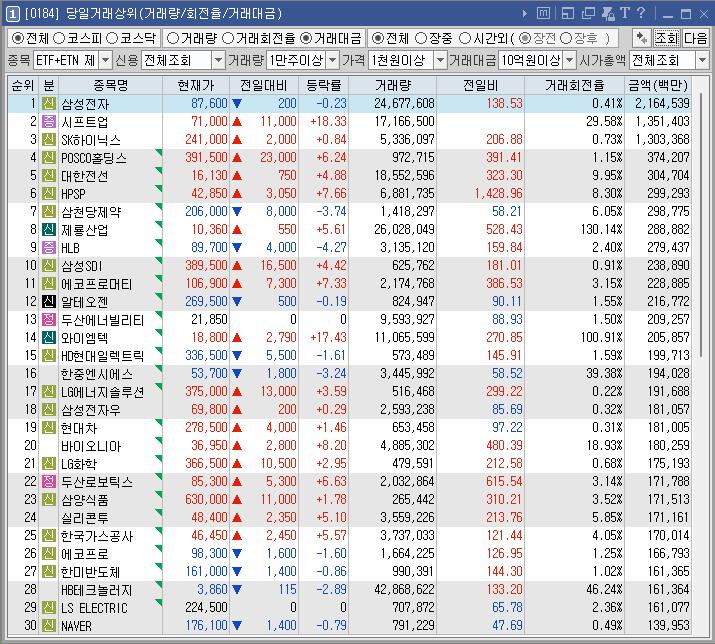Select the 전체 session radio button left of 장중
Image resolution: width=715 pixels, height=644 pixels.
378,38
